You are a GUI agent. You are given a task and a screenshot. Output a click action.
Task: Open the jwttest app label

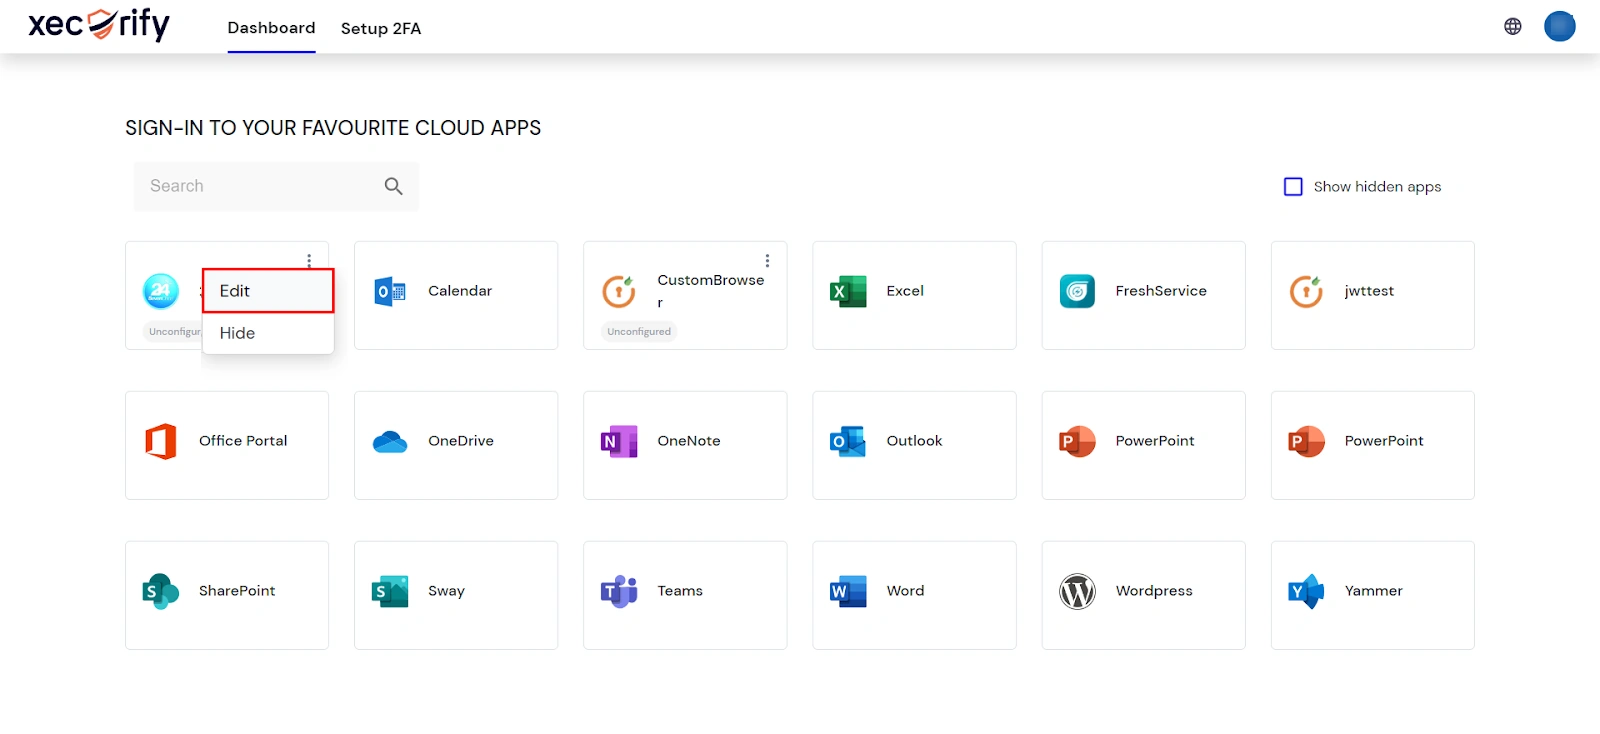[x=1369, y=291]
